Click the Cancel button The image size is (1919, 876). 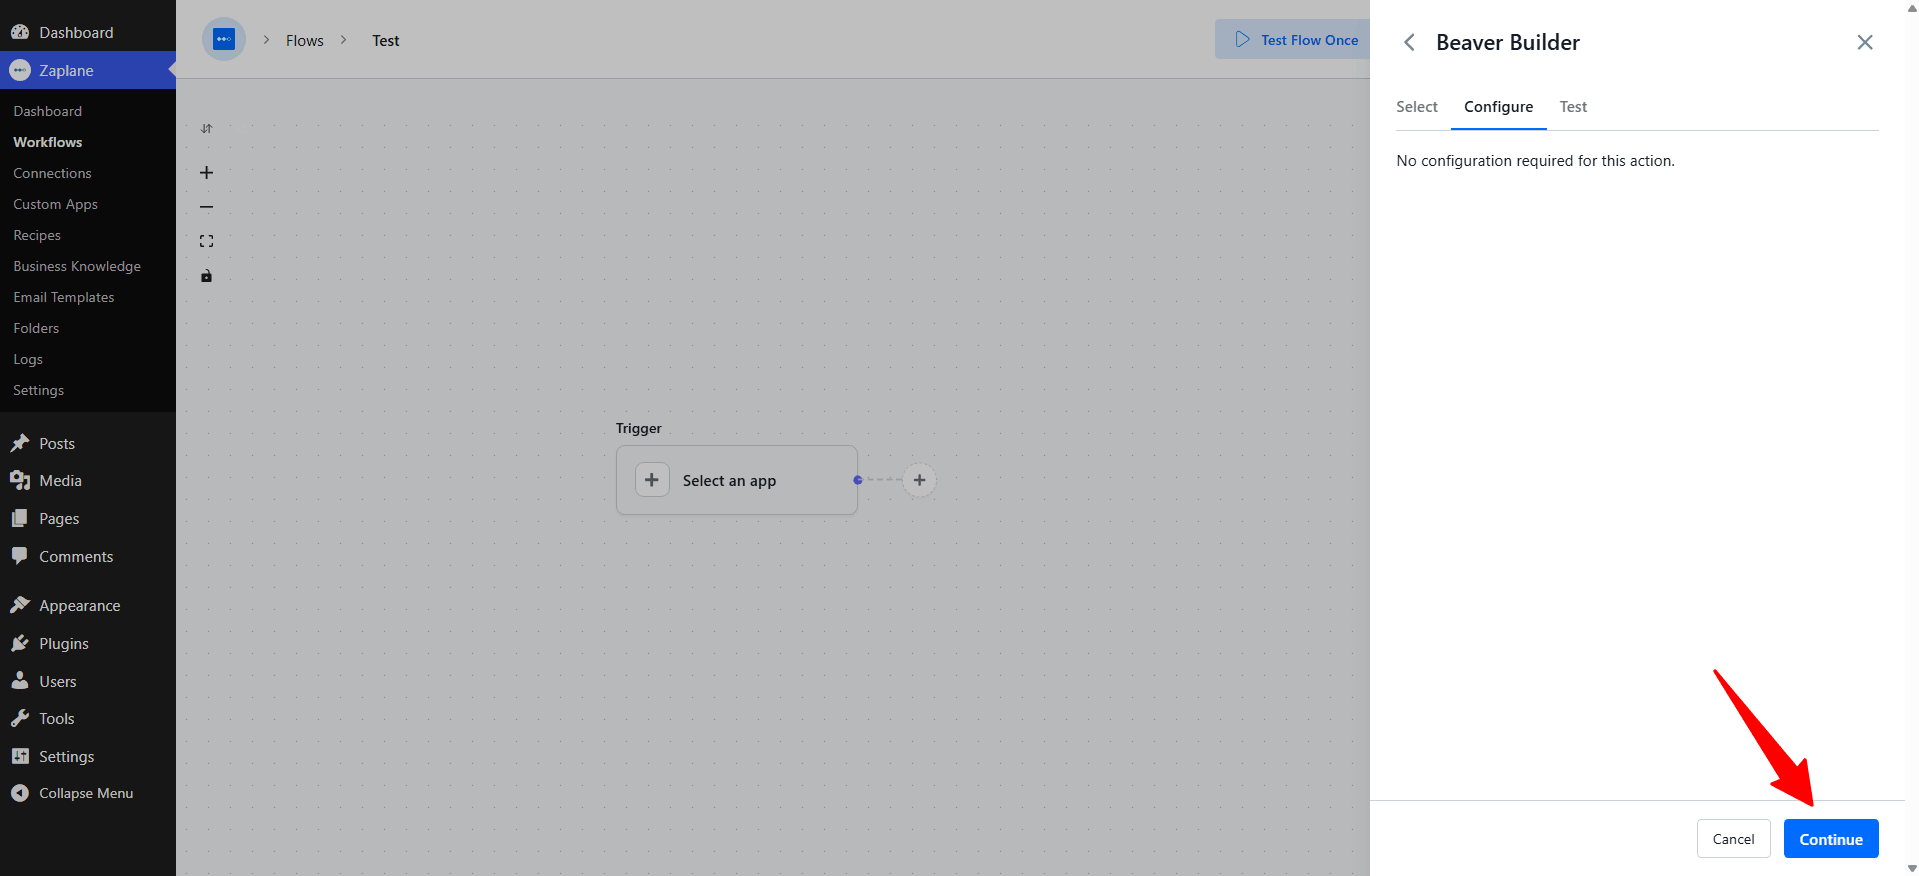tap(1733, 839)
